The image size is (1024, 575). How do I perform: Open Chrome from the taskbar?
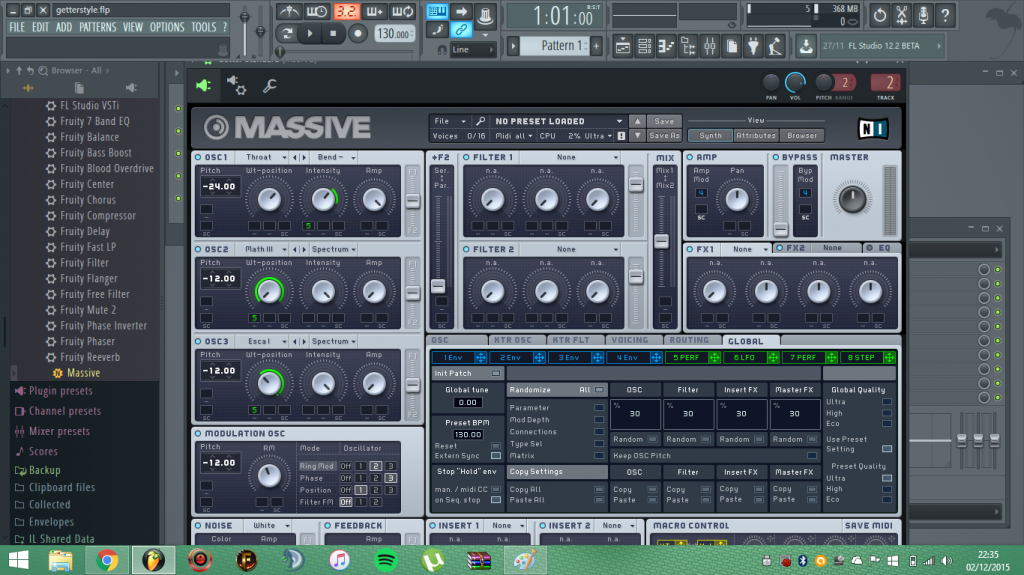click(x=107, y=561)
